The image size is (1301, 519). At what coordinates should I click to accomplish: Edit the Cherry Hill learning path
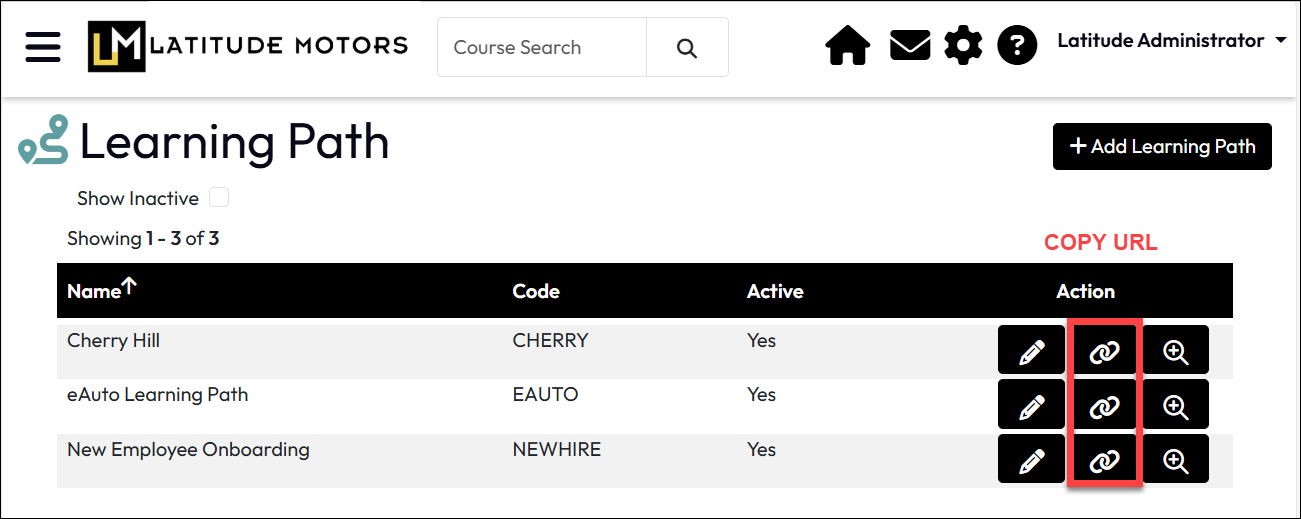[x=1031, y=352]
